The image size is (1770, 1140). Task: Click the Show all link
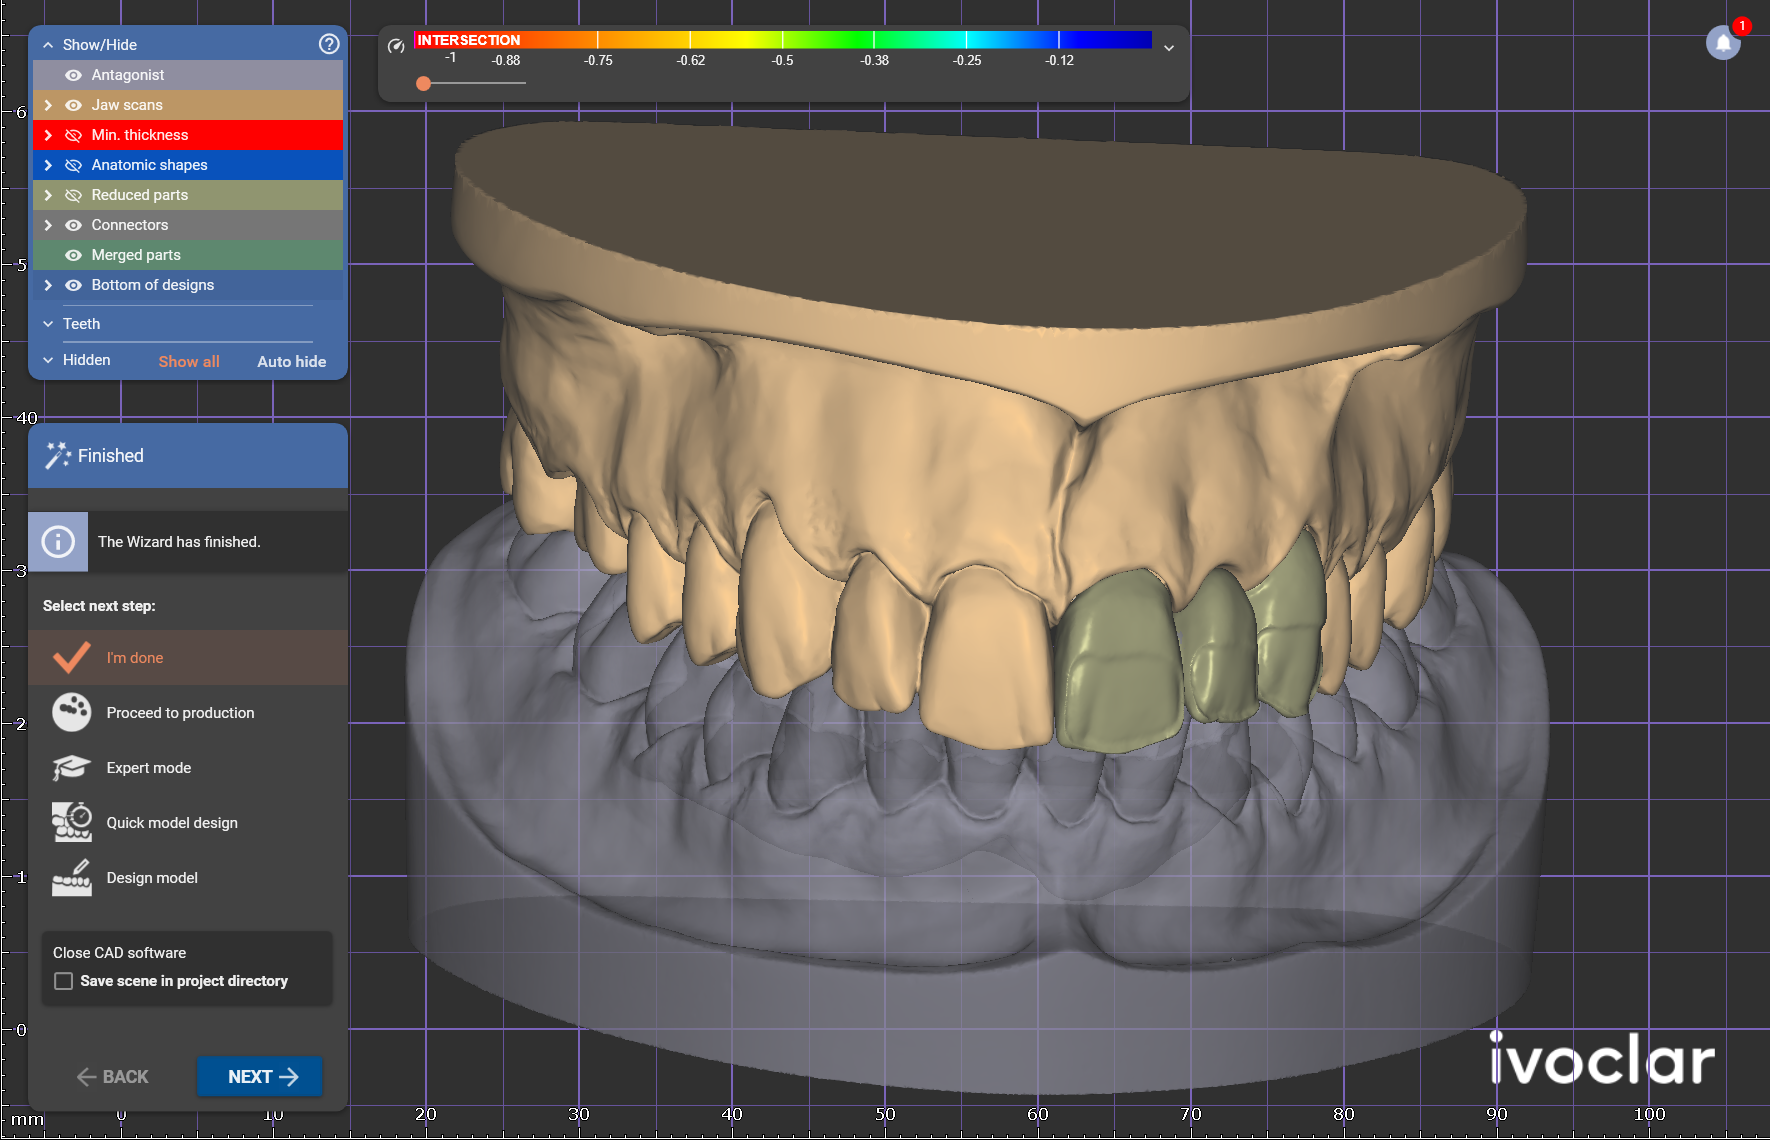[x=189, y=361]
